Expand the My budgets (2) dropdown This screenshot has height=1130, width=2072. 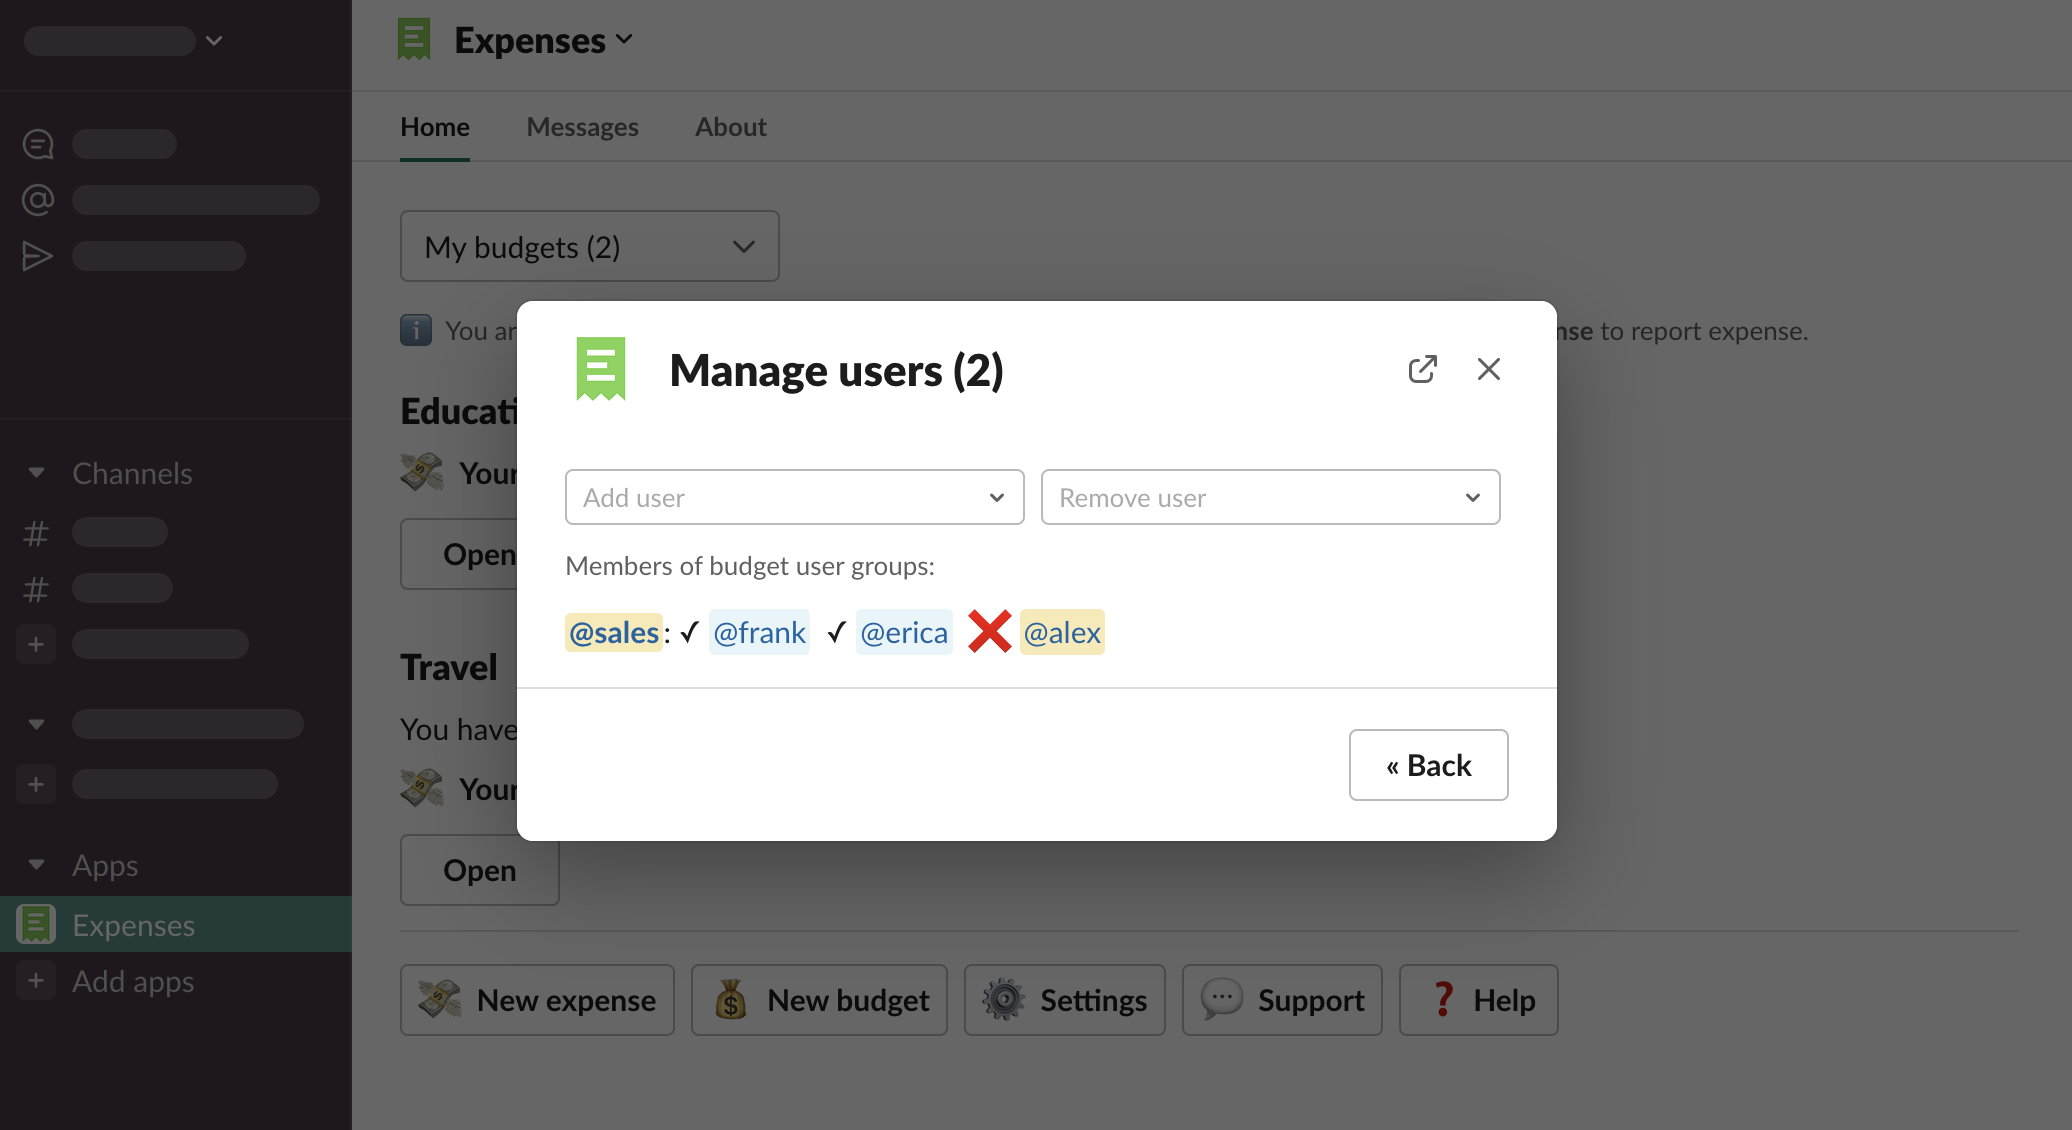click(x=589, y=247)
